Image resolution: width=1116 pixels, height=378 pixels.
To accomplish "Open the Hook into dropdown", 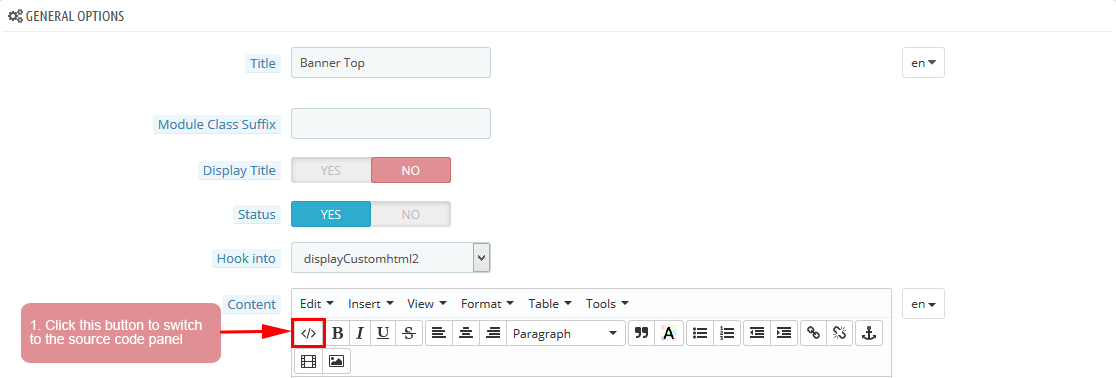I will click(x=391, y=258).
